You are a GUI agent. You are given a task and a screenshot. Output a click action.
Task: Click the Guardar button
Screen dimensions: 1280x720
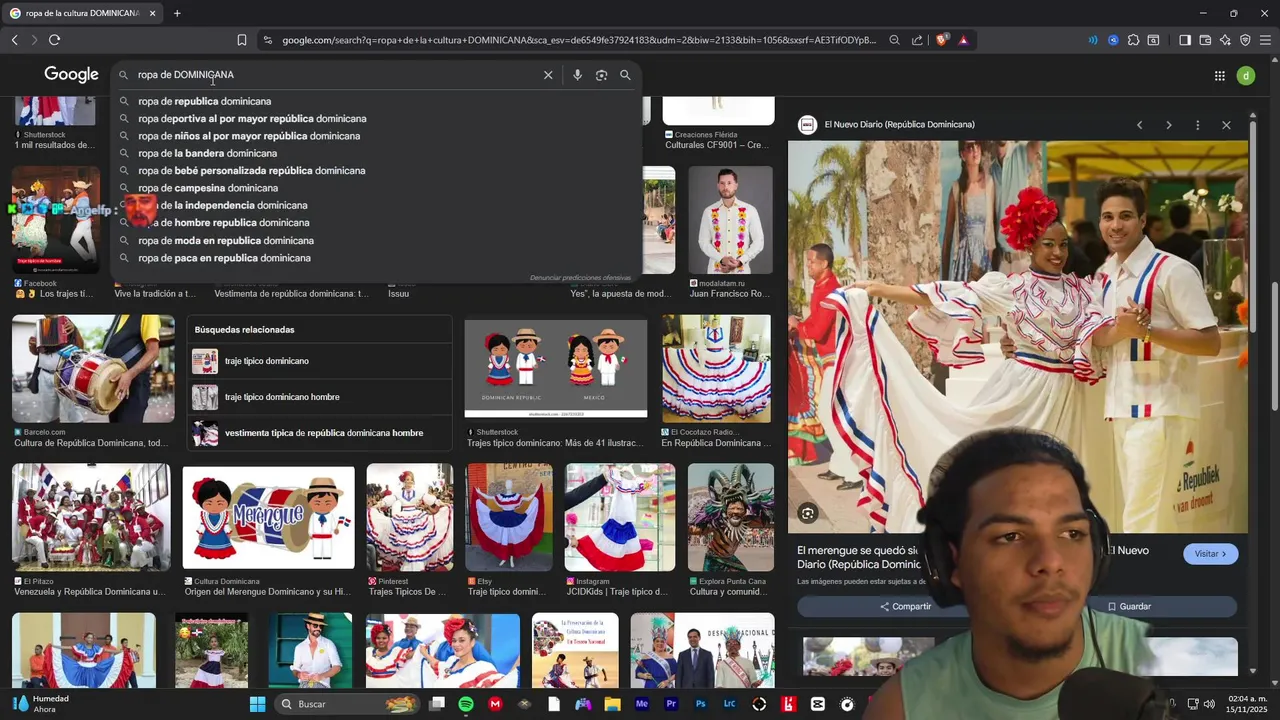(1129, 607)
